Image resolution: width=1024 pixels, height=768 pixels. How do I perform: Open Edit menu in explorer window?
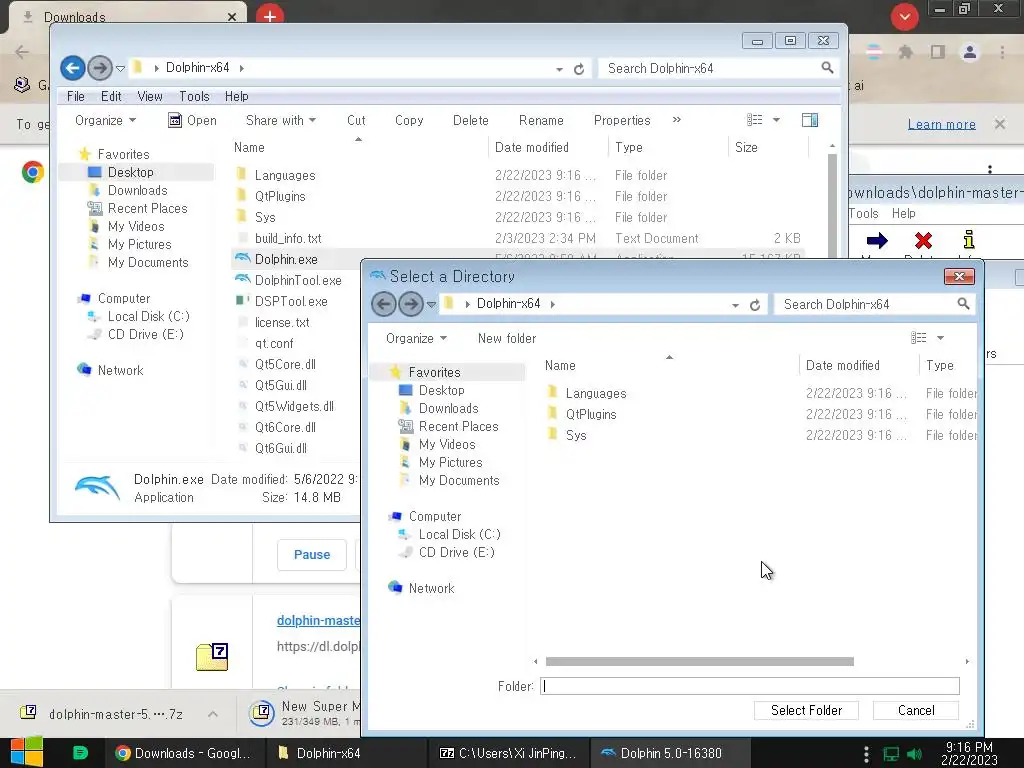[111, 96]
